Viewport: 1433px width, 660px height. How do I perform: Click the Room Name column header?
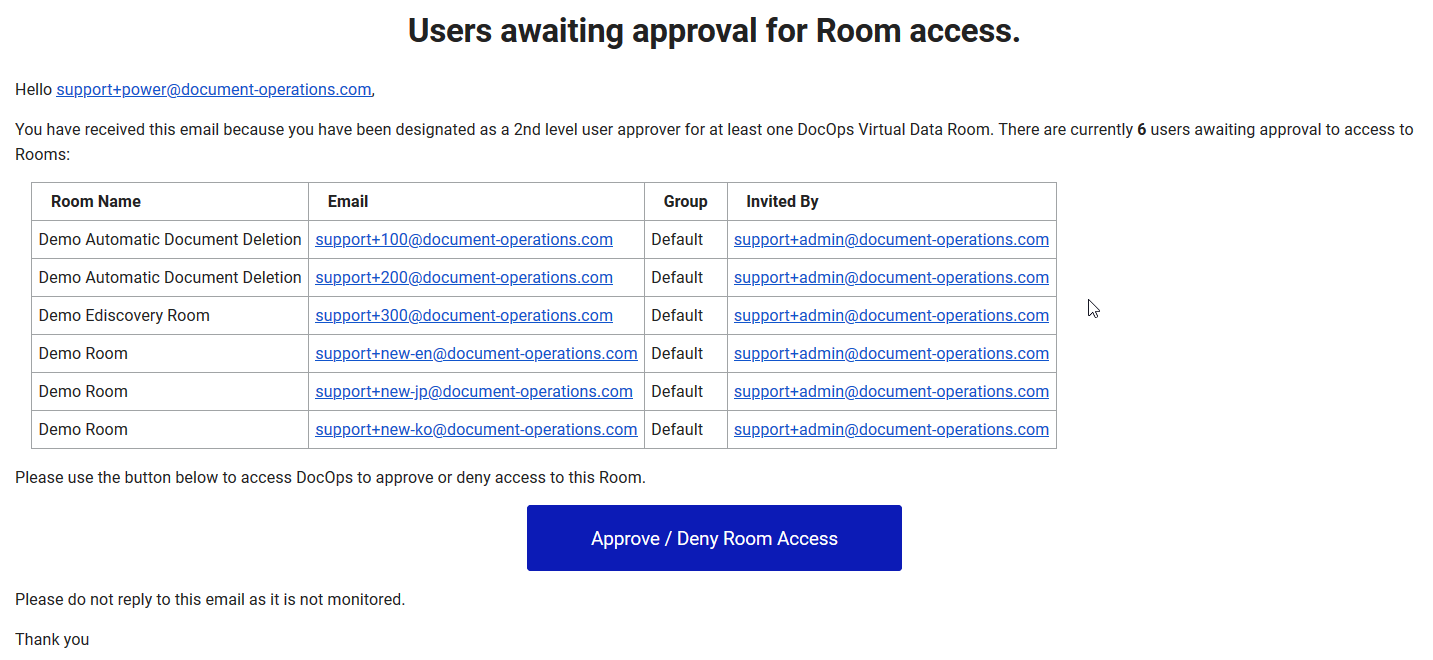point(96,201)
